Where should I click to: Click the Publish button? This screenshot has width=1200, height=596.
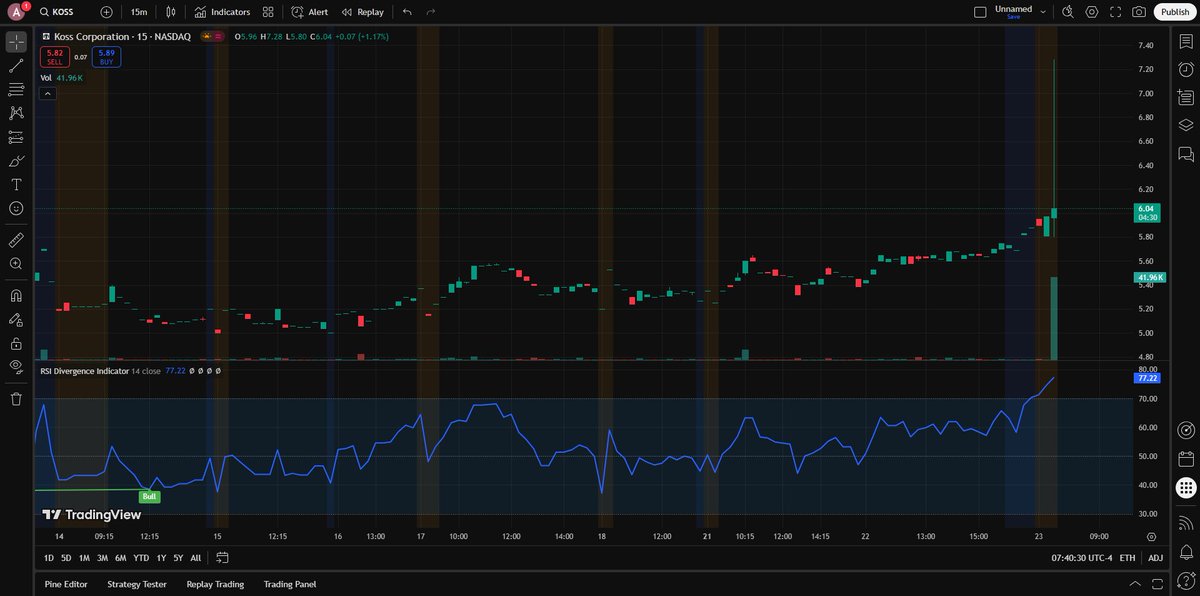[x=1174, y=12]
